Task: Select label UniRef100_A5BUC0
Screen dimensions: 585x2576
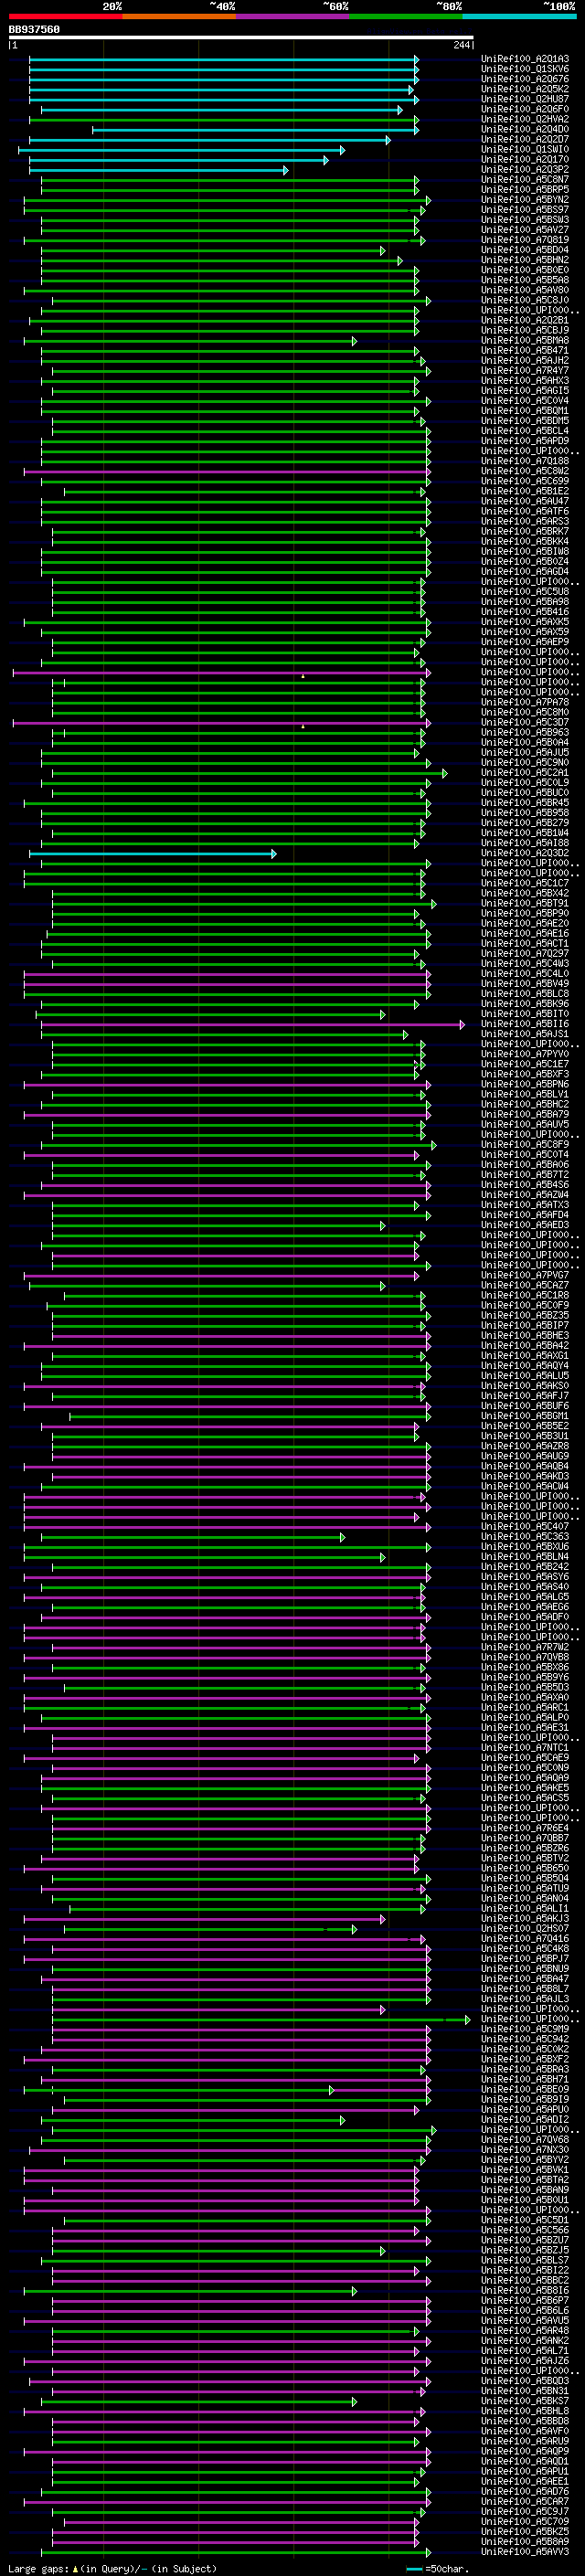Action: coord(525,793)
